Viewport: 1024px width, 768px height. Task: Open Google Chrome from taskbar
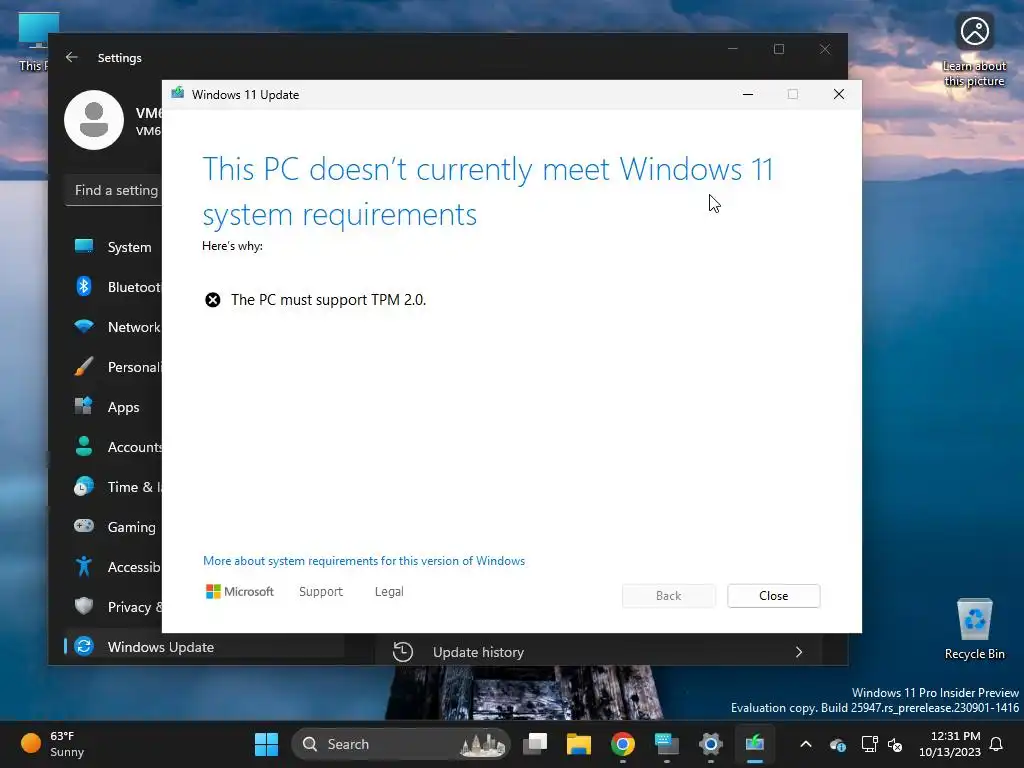tap(622, 744)
